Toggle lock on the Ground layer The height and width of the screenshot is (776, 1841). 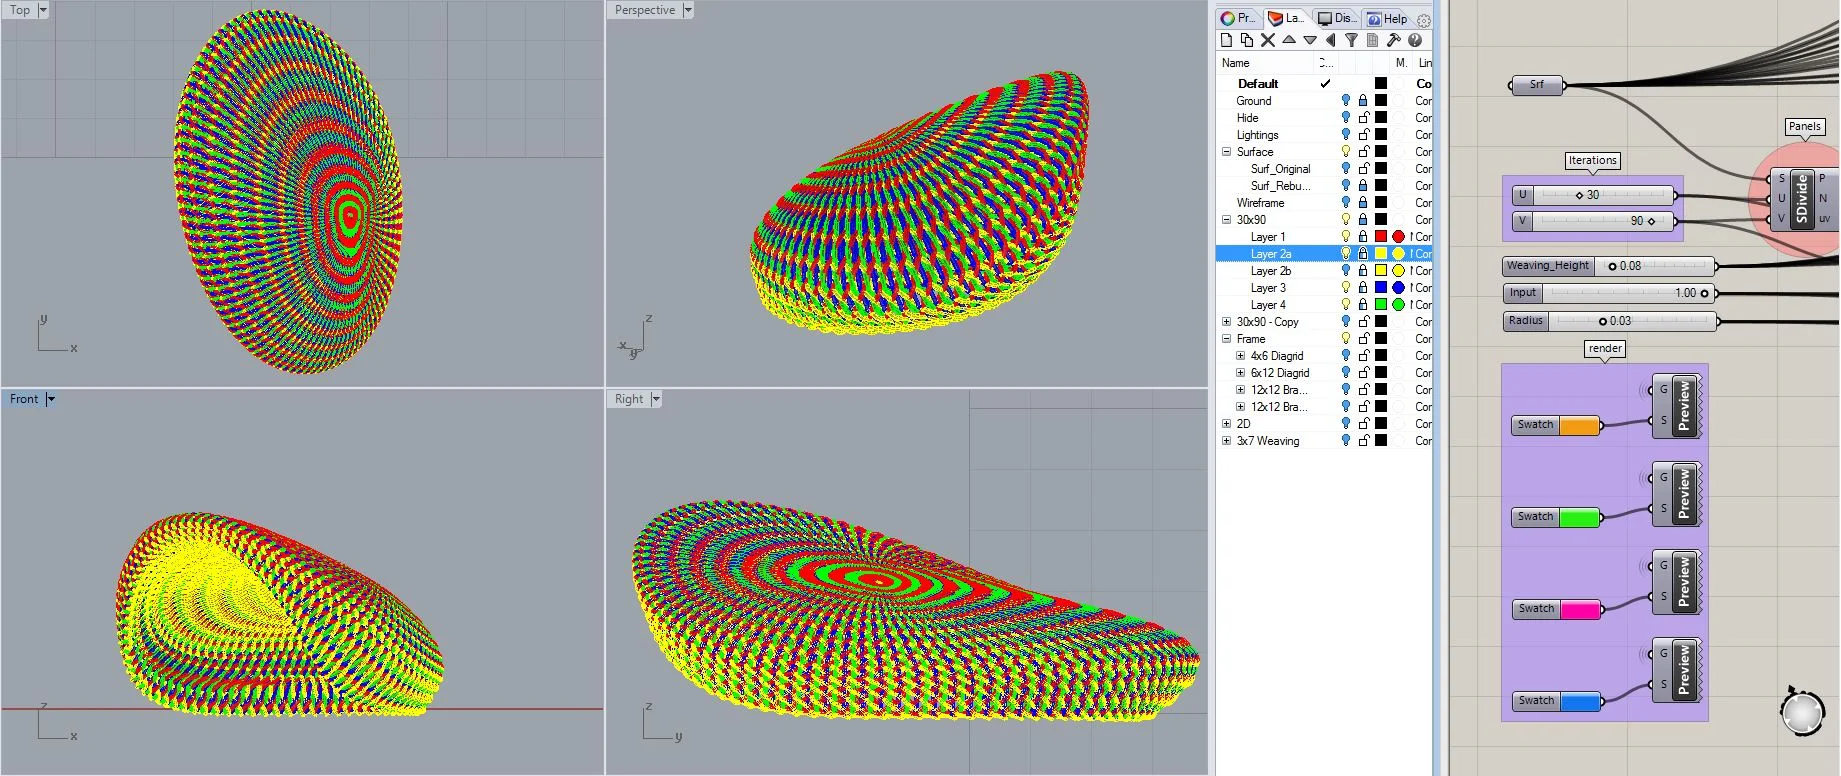coord(1363,101)
